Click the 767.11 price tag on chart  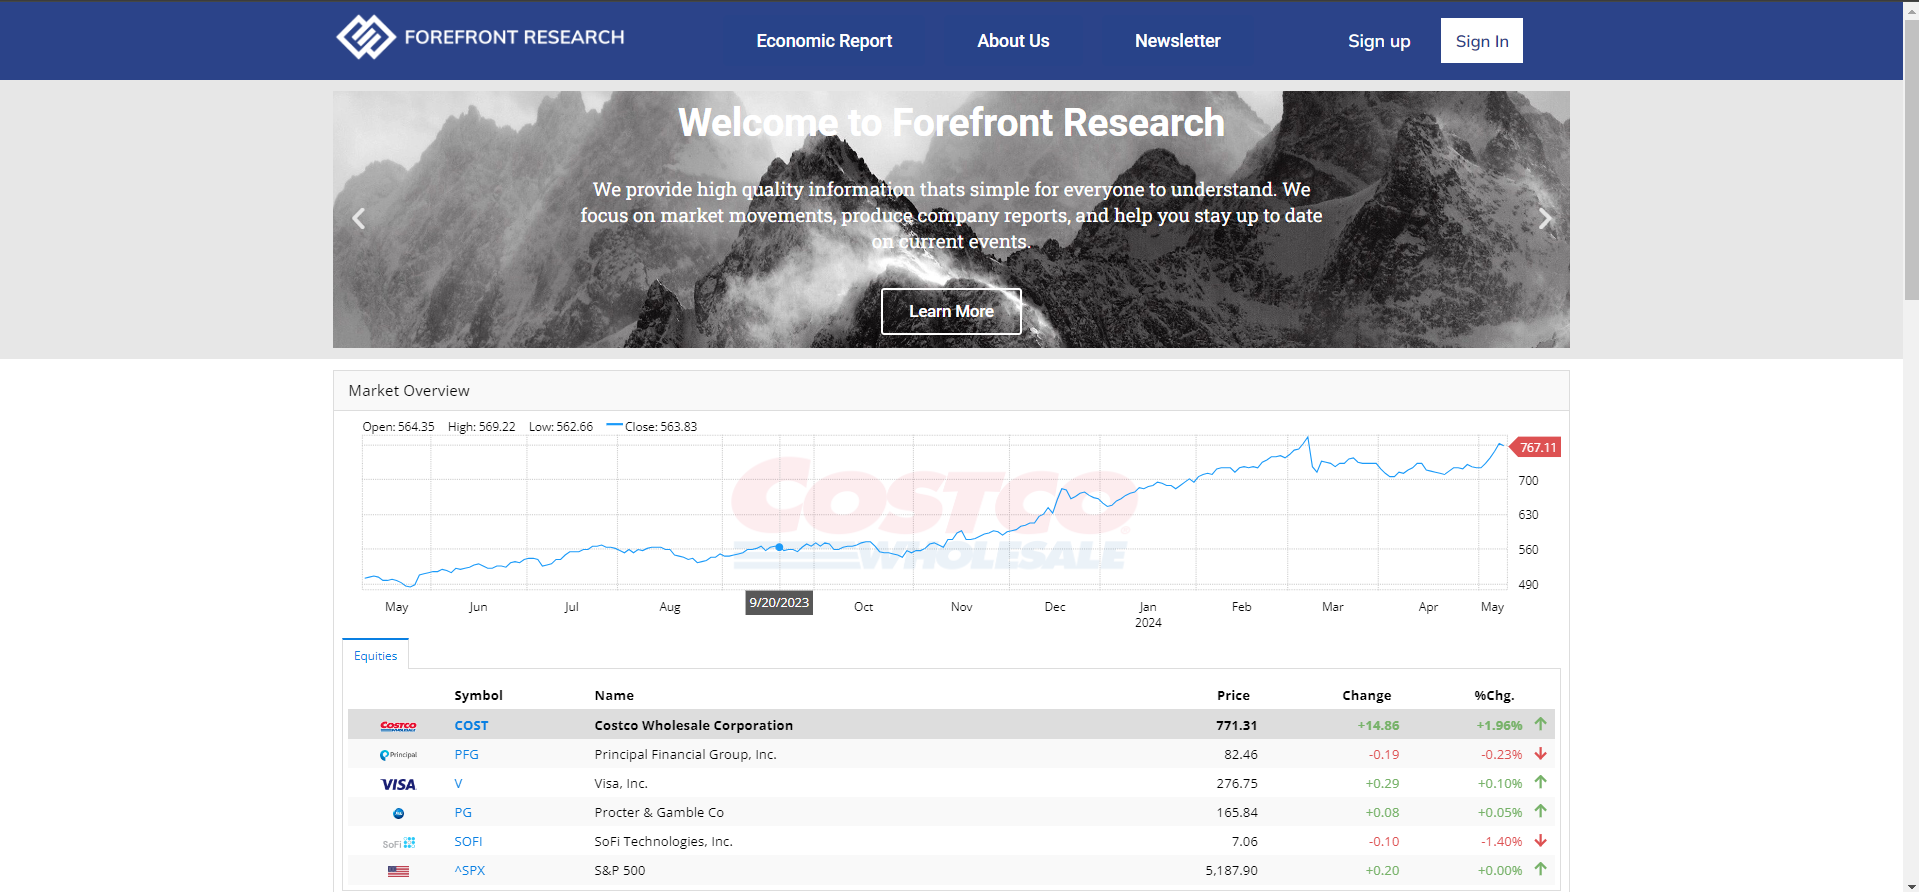point(1536,447)
